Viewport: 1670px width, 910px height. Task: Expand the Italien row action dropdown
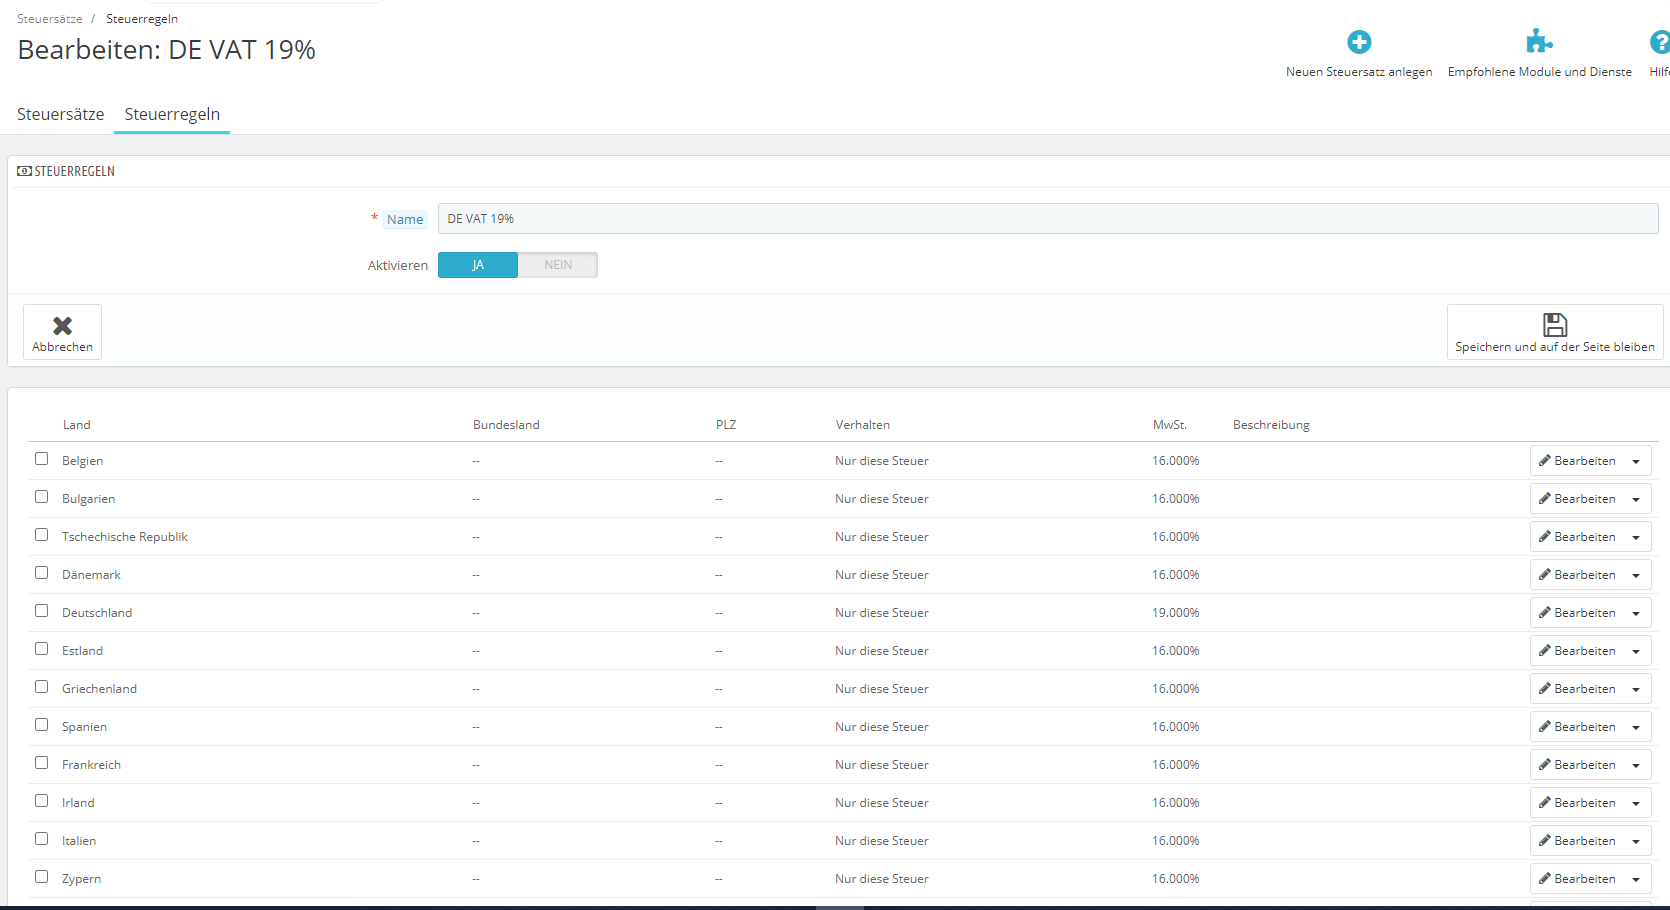coord(1636,841)
